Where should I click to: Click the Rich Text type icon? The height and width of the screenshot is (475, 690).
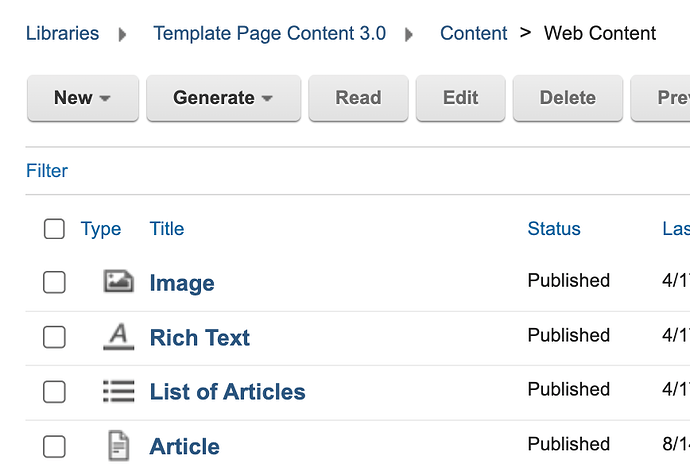coord(119,337)
